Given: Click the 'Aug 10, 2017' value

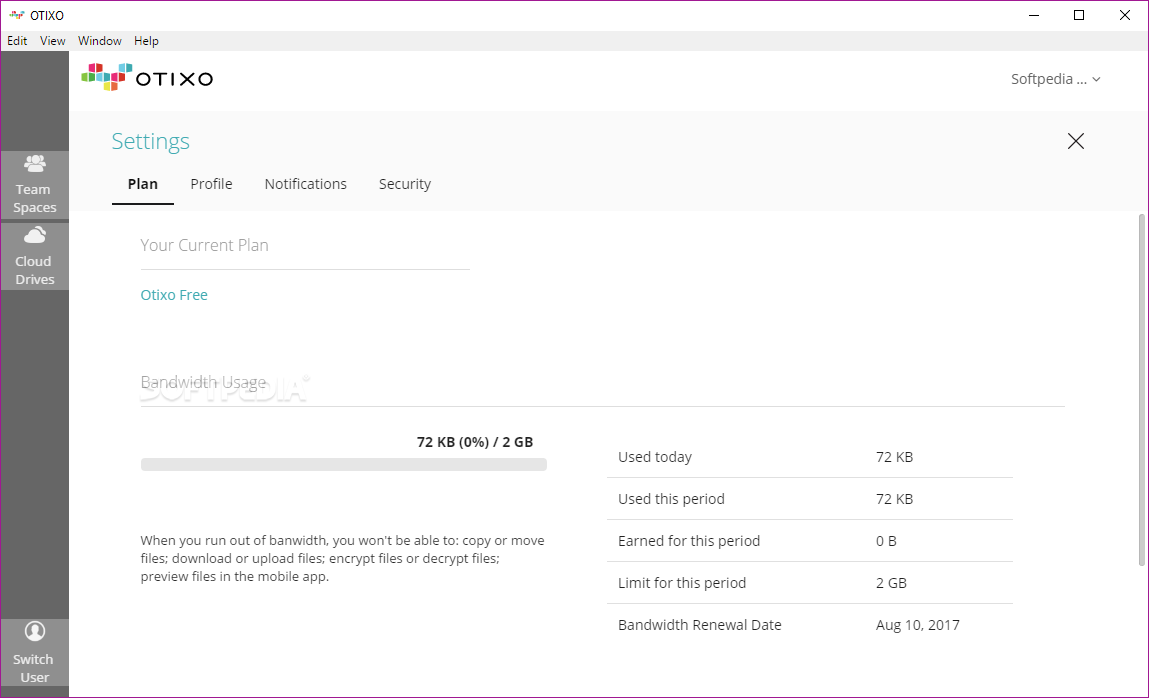Looking at the screenshot, I should point(917,625).
